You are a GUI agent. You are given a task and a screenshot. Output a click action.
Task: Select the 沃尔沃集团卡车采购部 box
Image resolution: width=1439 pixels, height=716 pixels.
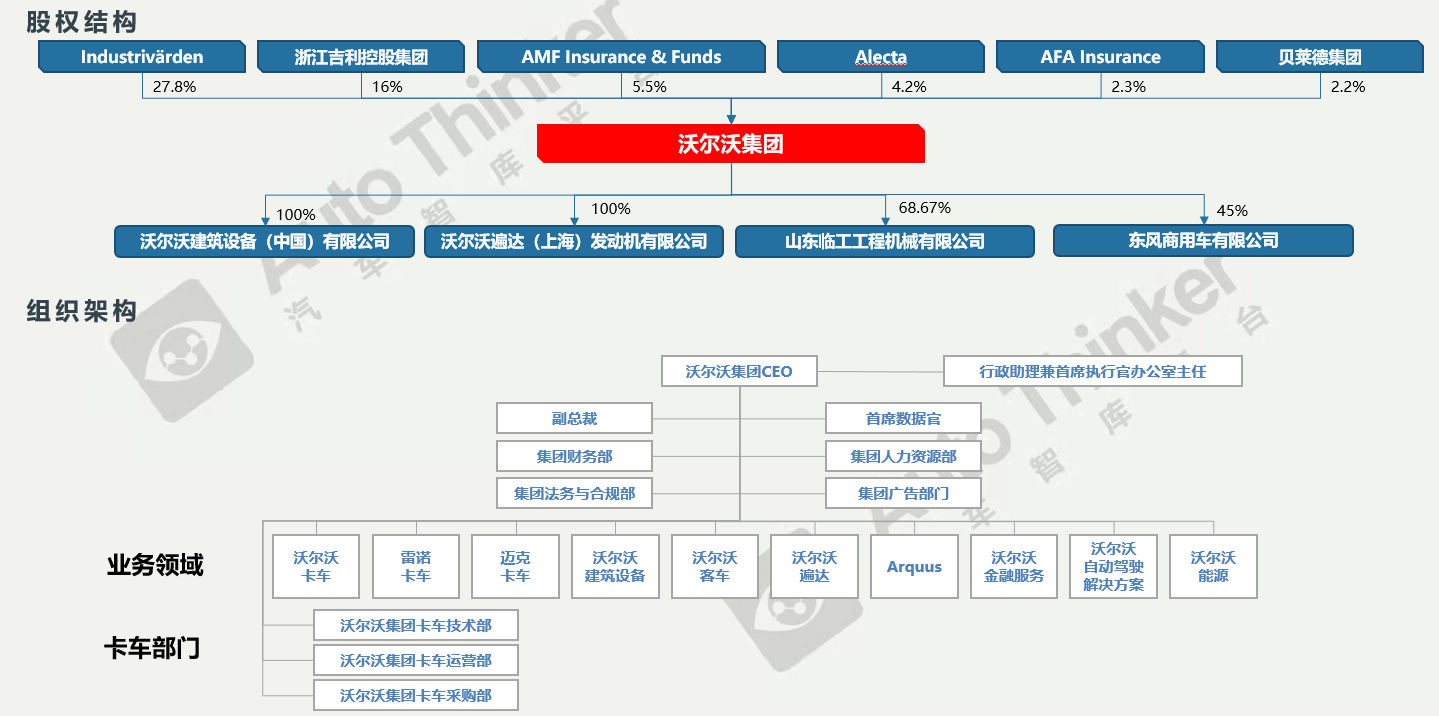[416, 696]
